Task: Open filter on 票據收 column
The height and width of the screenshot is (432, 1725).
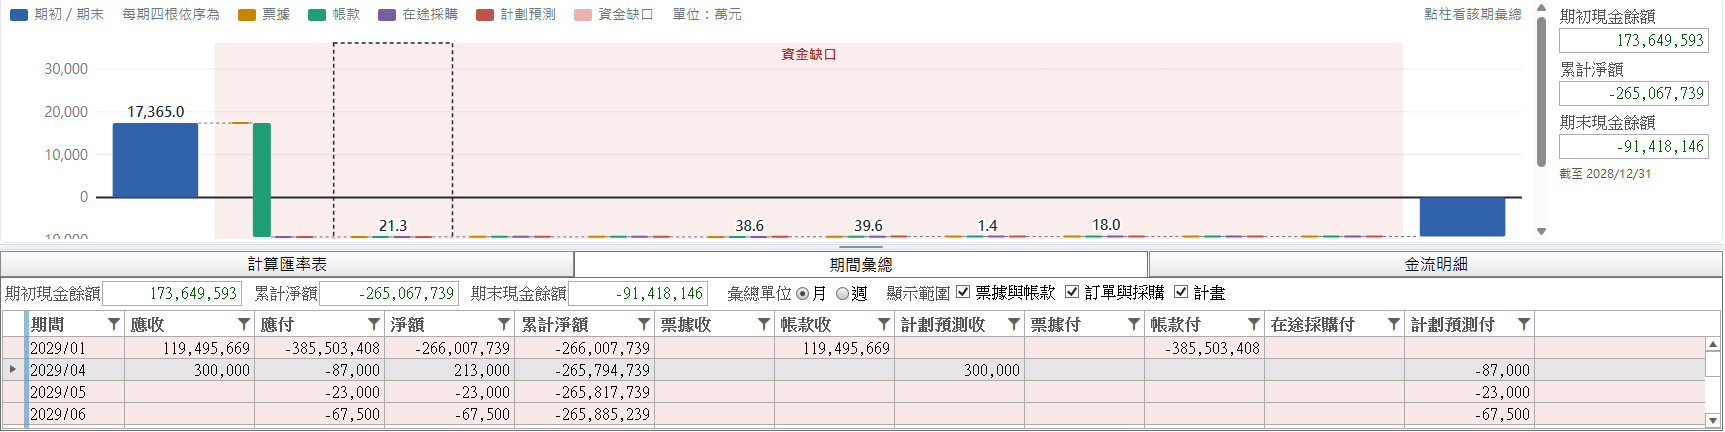Action: pyautogui.click(x=763, y=324)
